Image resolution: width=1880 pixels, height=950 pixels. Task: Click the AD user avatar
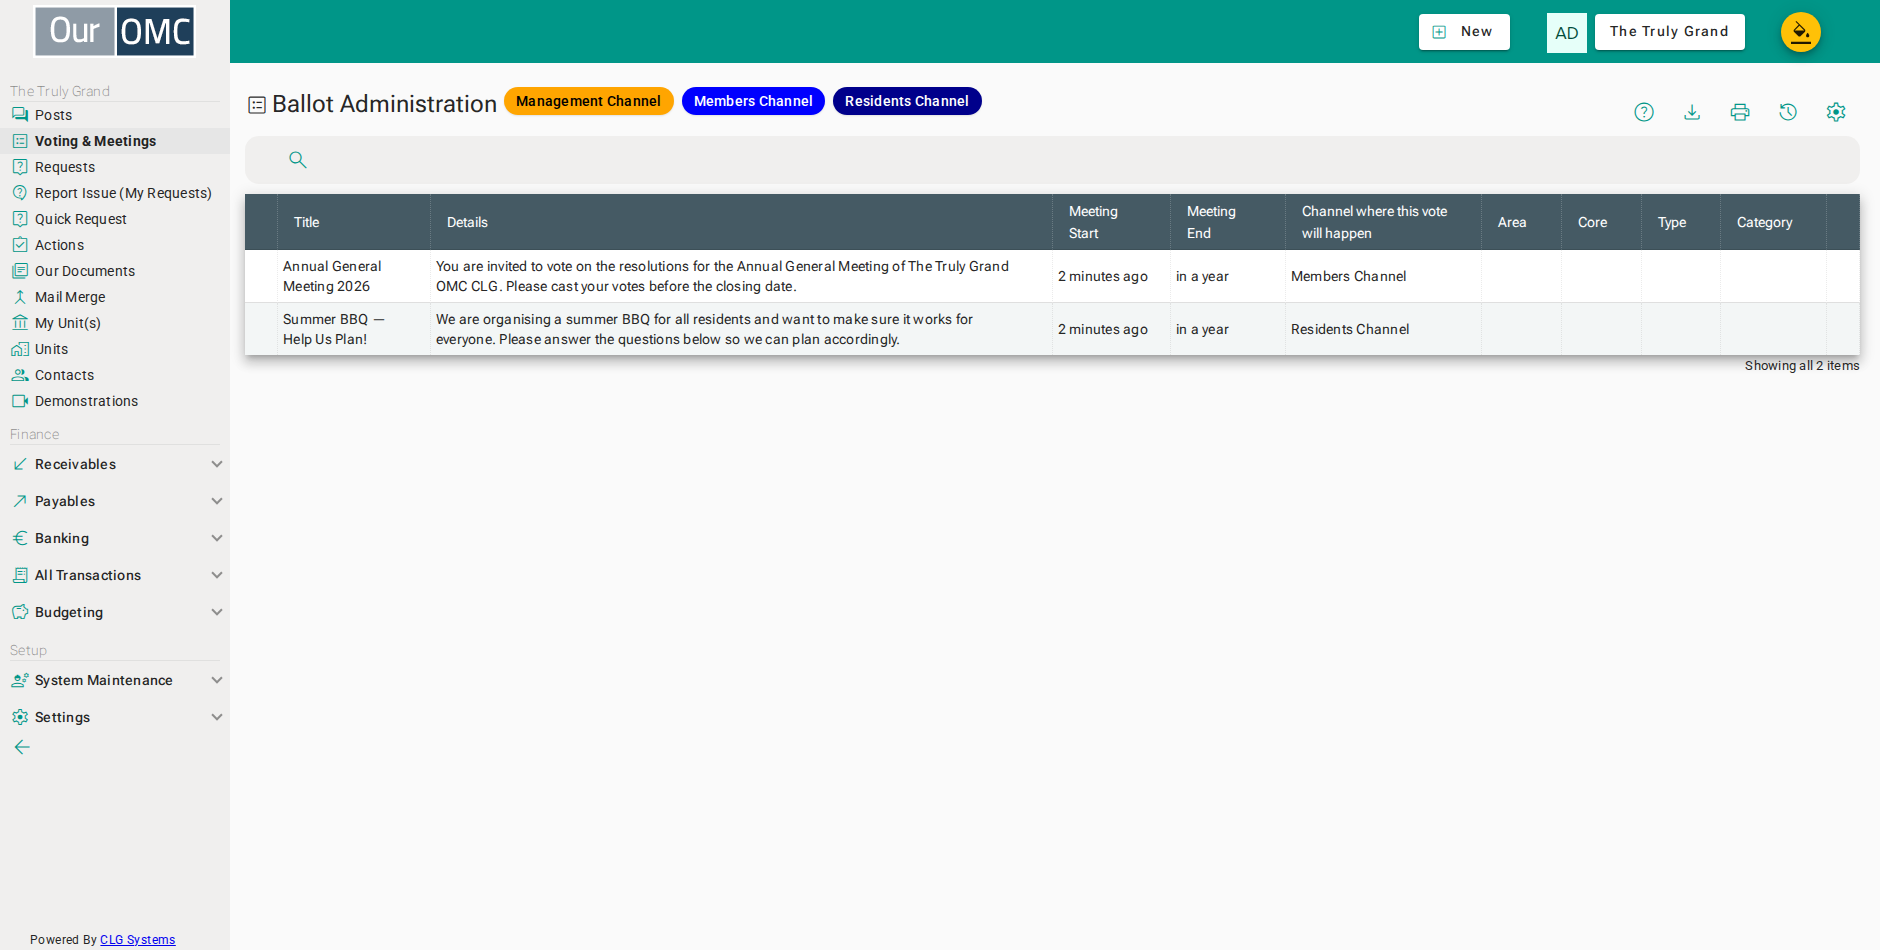point(1567,33)
